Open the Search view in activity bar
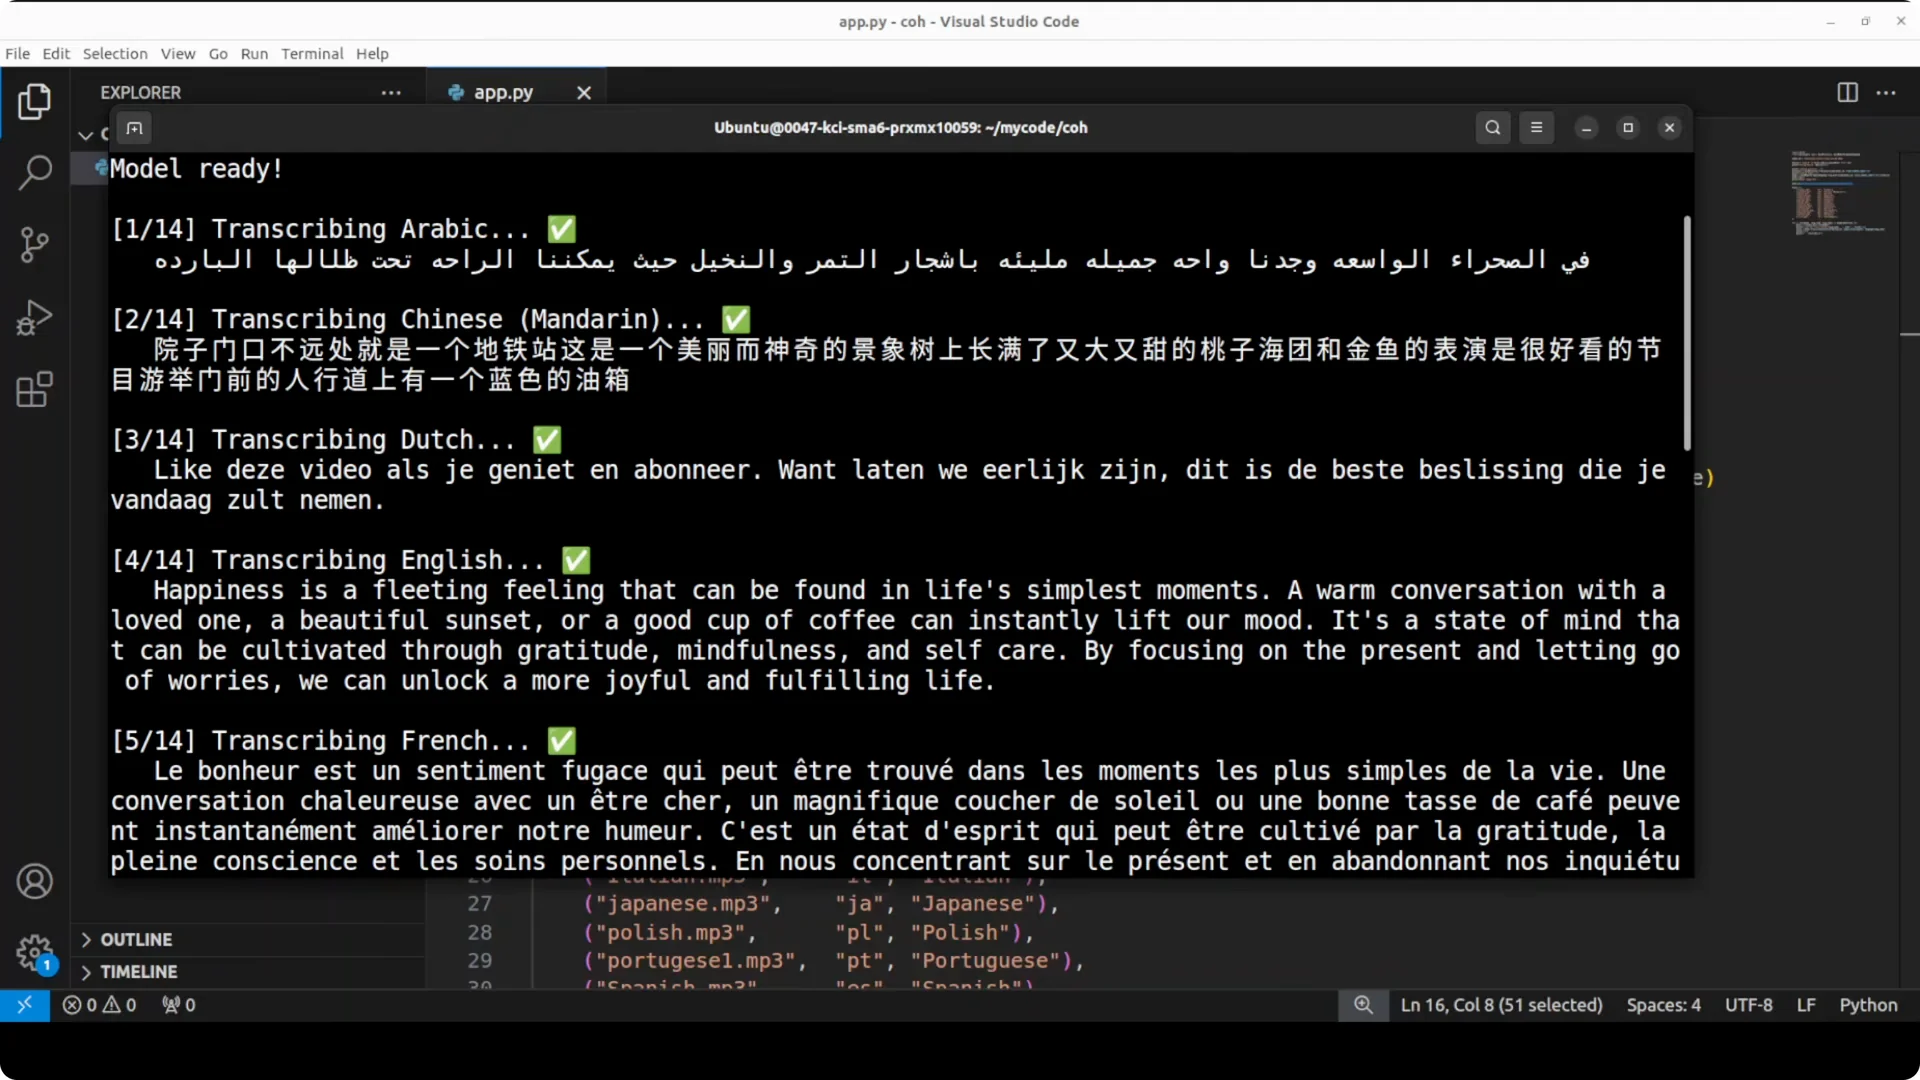Screen dimensions: 1920x1080 coord(35,172)
